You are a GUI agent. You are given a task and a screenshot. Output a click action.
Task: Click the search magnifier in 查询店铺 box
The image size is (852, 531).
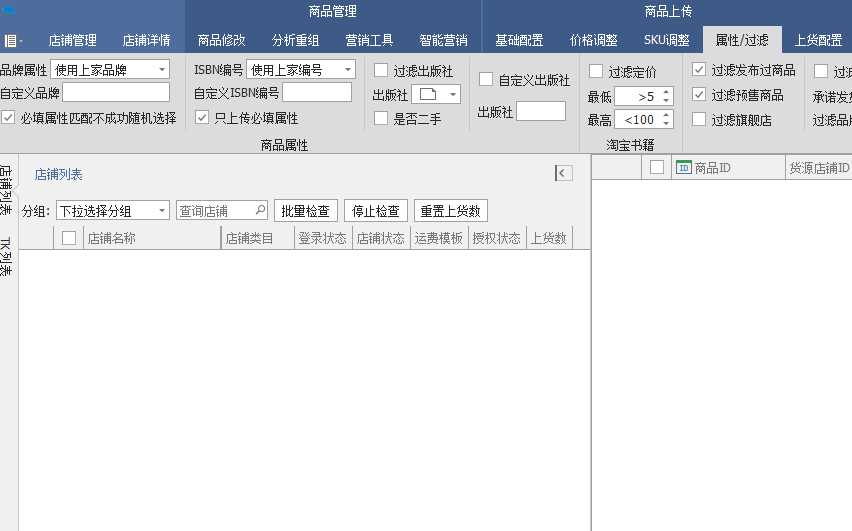(261, 210)
